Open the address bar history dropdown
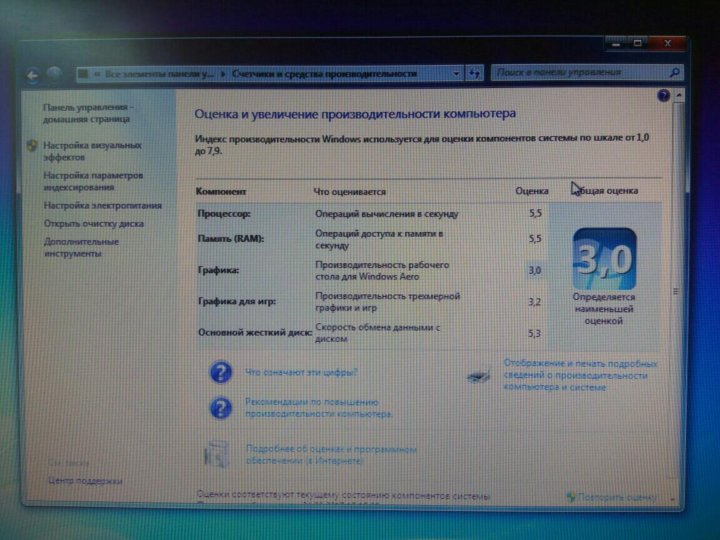720x540 pixels. [x=456, y=73]
